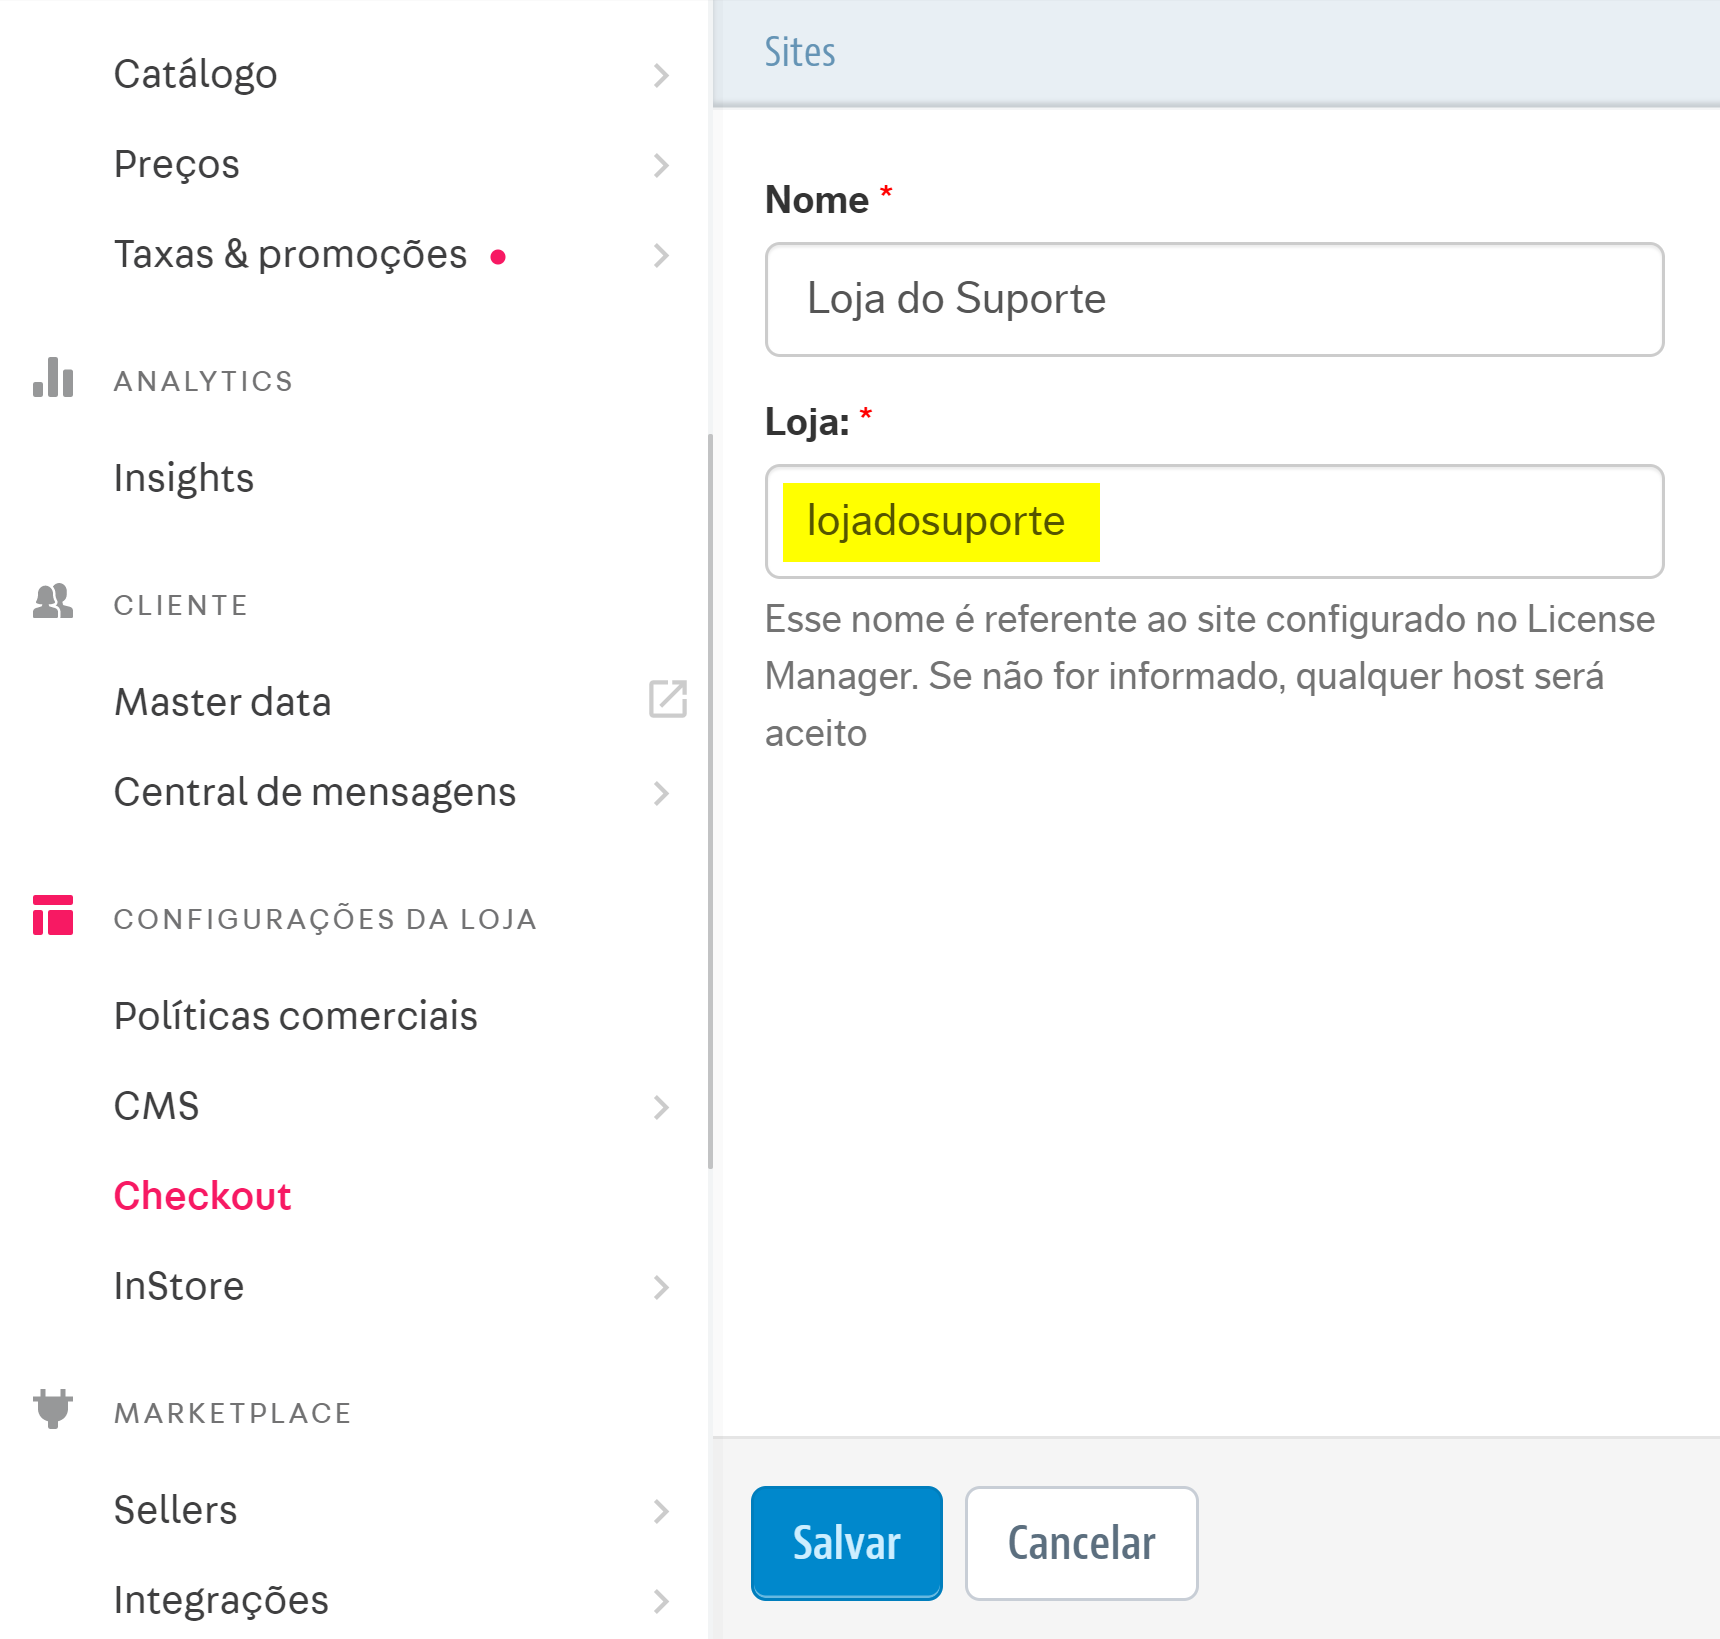Viewport: 1720px width, 1639px height.
Task: Expand the CMS submenu
Action: click(x=661, y=1107)
